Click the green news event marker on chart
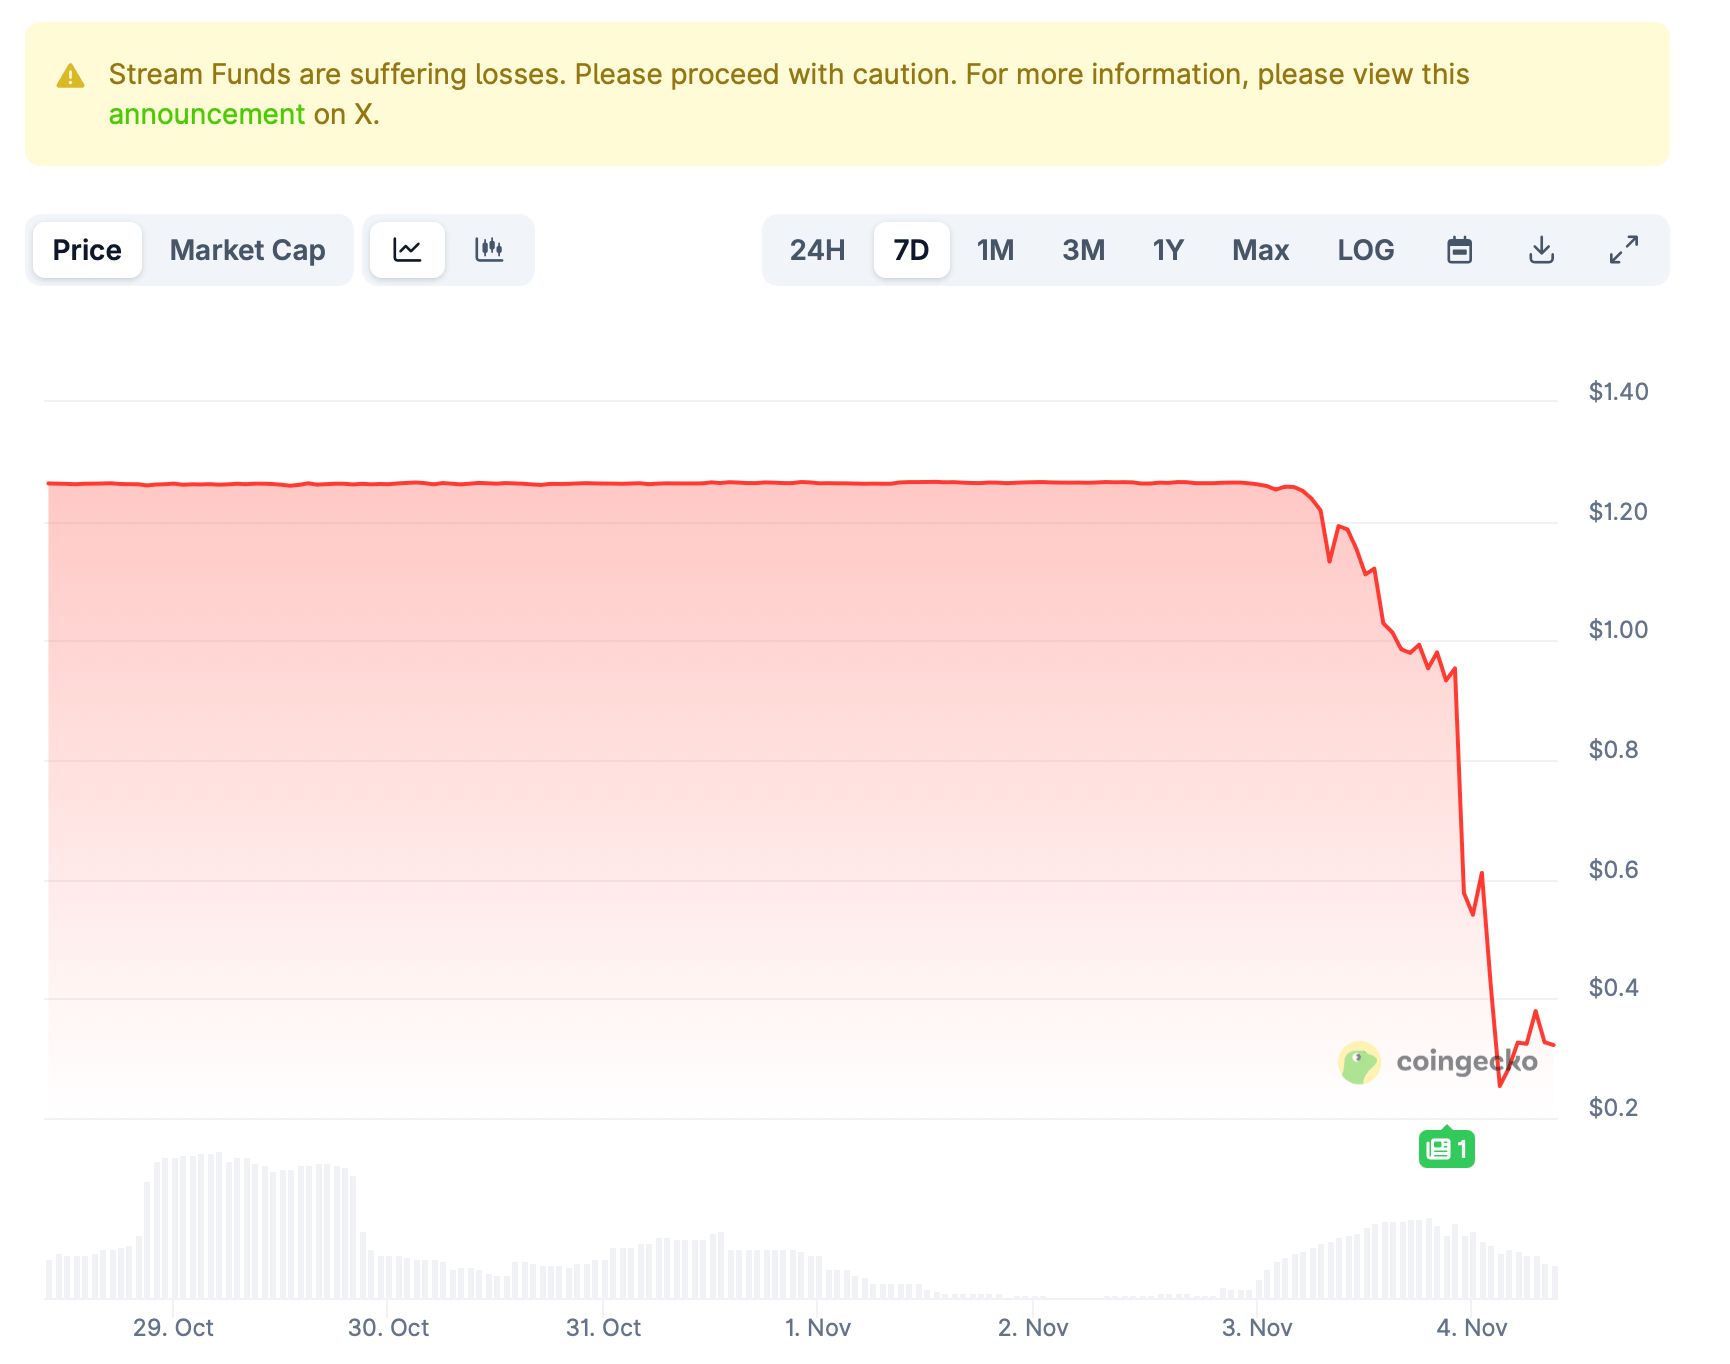 [1447, 1148]
